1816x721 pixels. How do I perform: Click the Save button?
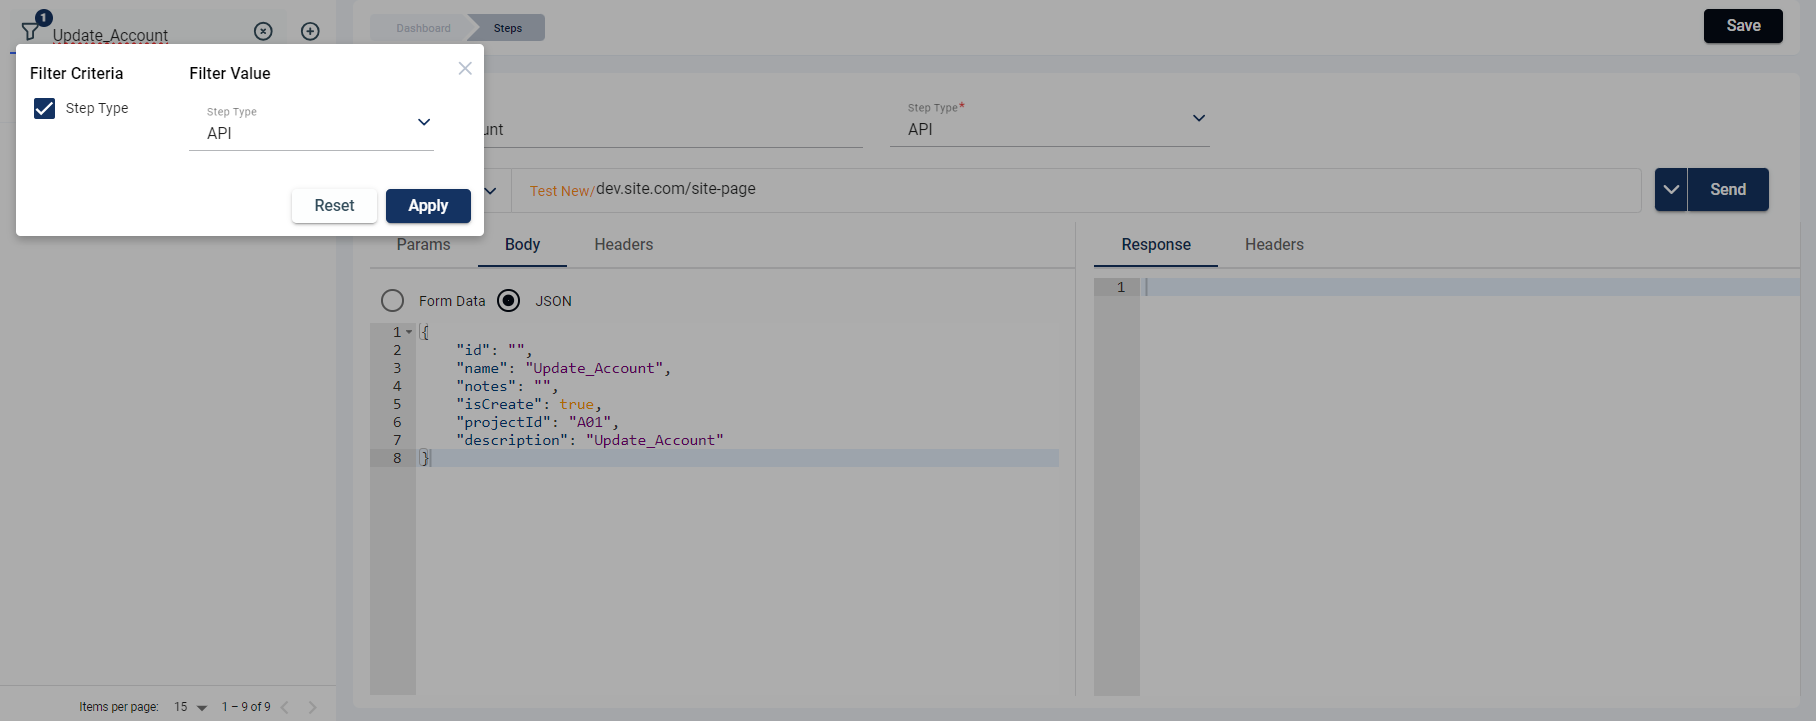point(1742,26)
